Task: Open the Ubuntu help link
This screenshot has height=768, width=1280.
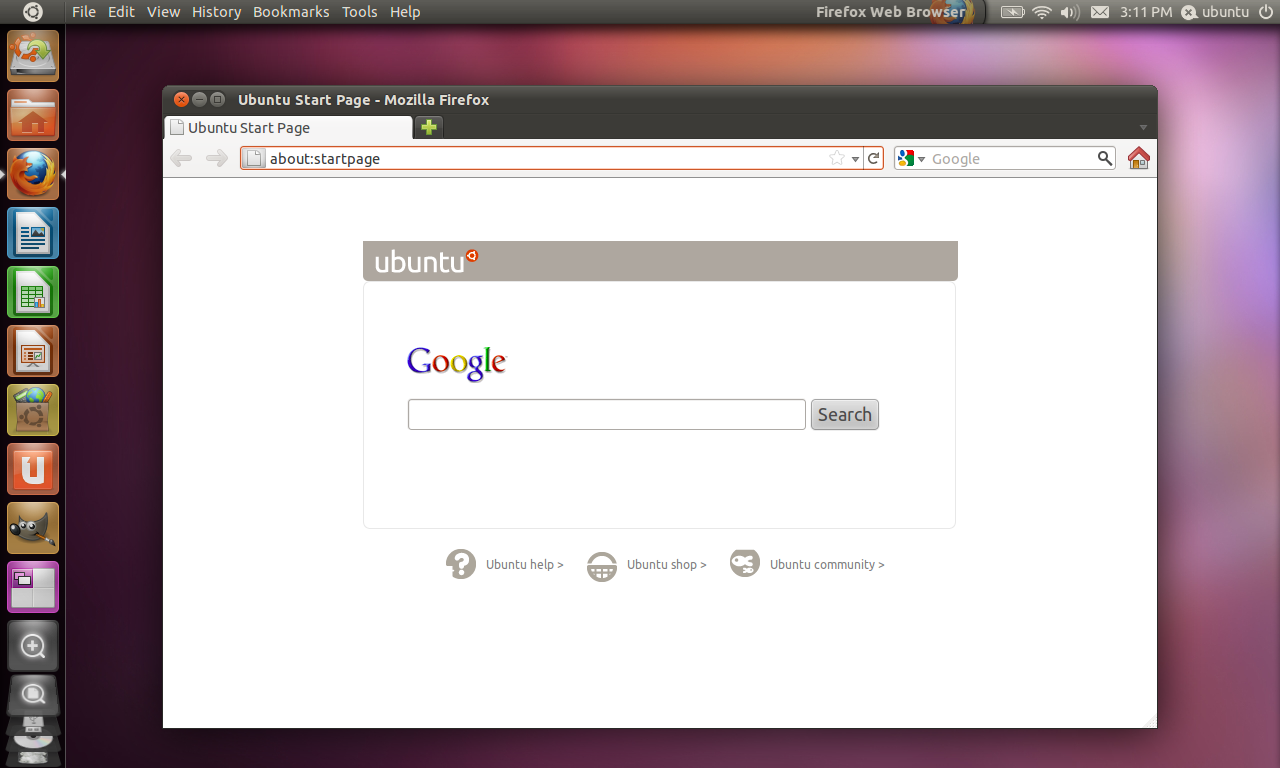Action: 524,565
